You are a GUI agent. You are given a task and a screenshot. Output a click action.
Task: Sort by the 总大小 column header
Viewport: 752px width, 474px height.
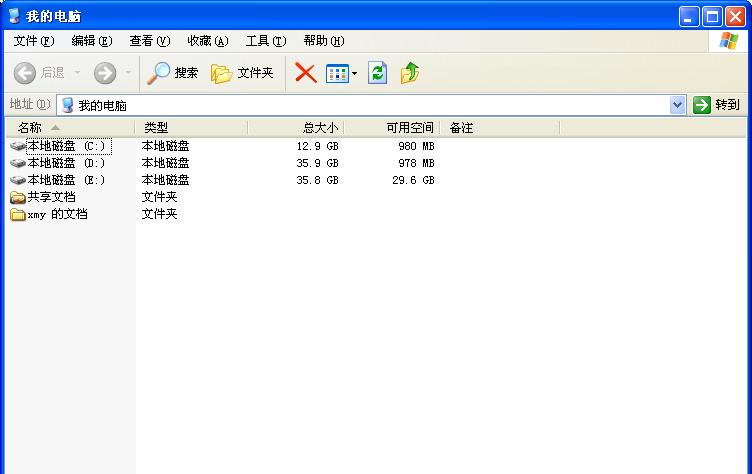[x=296, y=128]
